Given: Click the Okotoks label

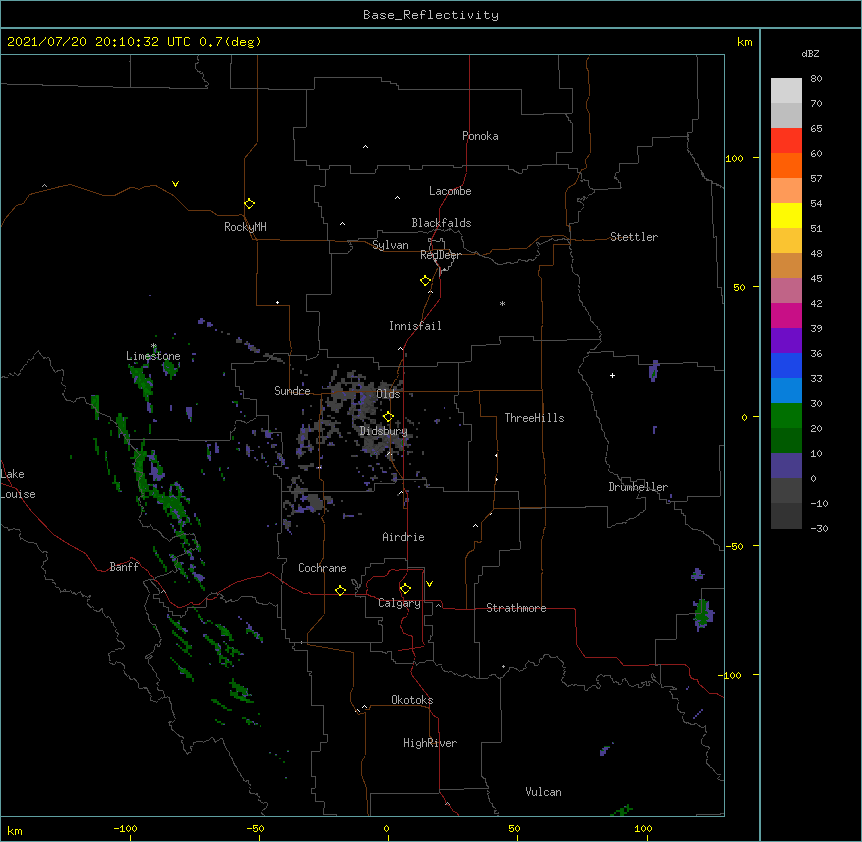Looking at the screenshot, I should point(412,700).
